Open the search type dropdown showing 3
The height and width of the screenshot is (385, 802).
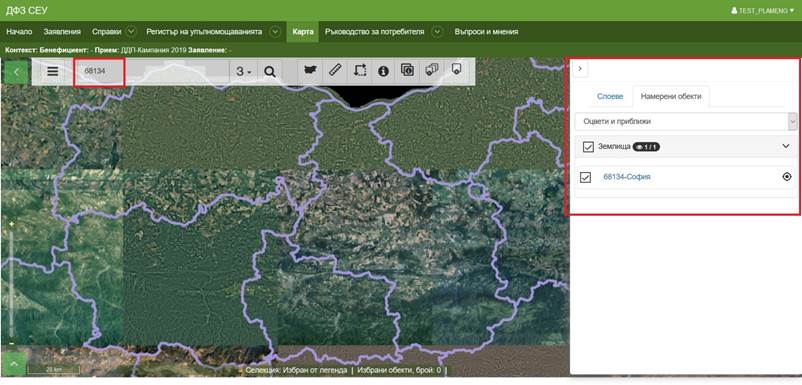pos(243,72)
